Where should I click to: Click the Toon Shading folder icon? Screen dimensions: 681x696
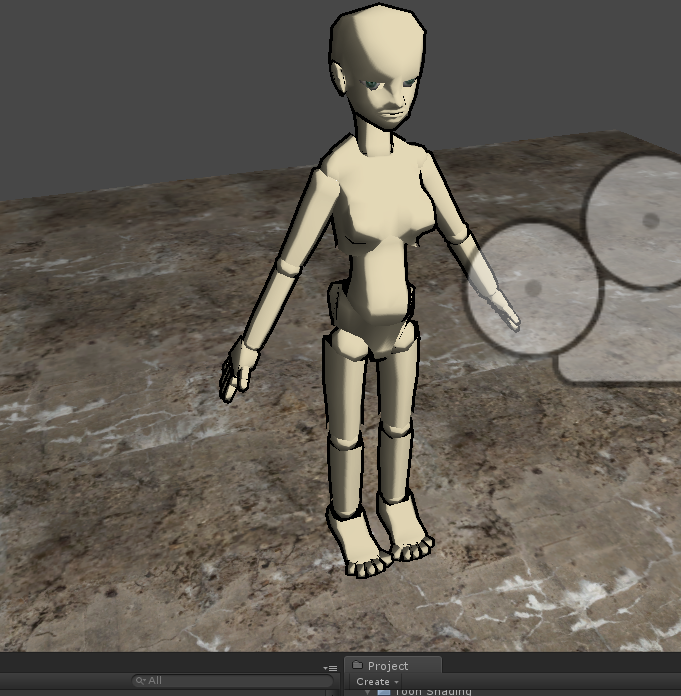(383, 691)
